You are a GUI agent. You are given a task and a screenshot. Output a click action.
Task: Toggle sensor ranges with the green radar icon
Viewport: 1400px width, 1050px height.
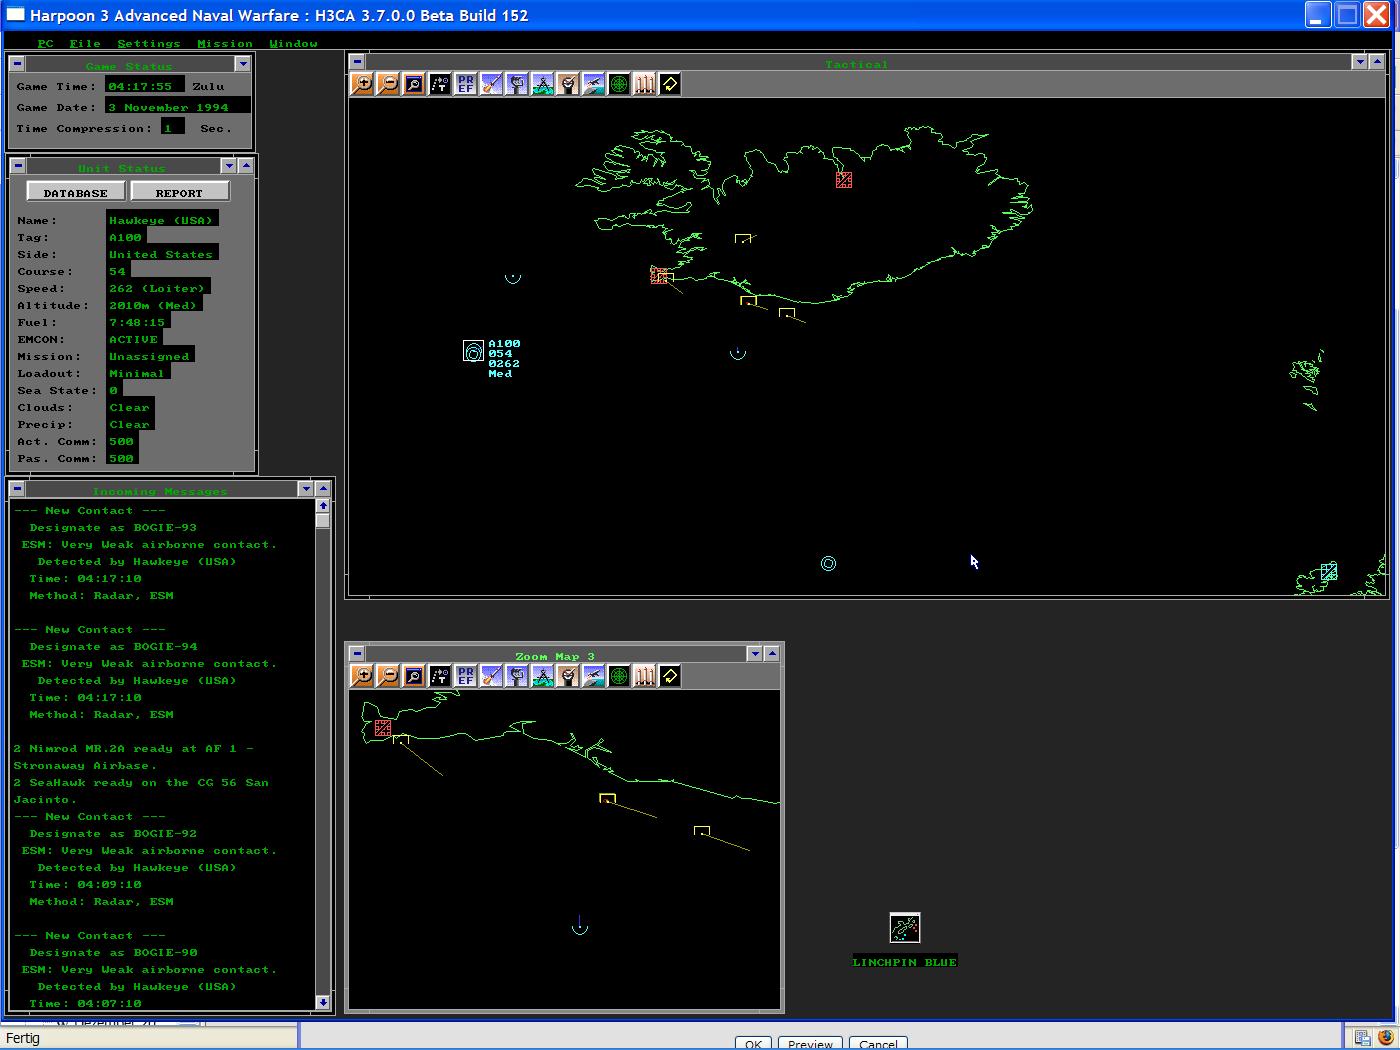click(x=619, y=84)
